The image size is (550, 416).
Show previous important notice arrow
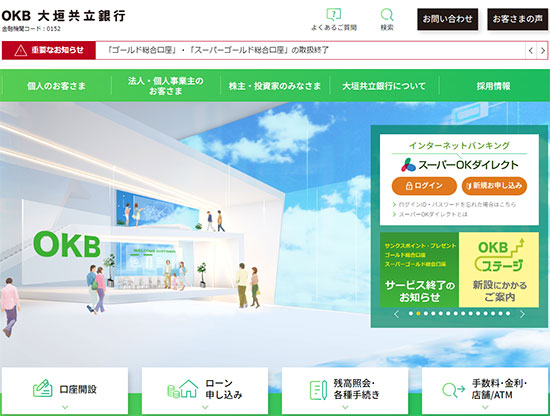[x=531, y=51]
